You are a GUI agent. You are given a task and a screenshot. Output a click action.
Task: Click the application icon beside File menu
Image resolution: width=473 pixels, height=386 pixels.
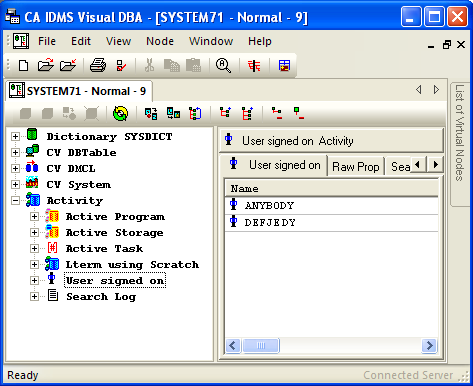click(x=21, y=41)
